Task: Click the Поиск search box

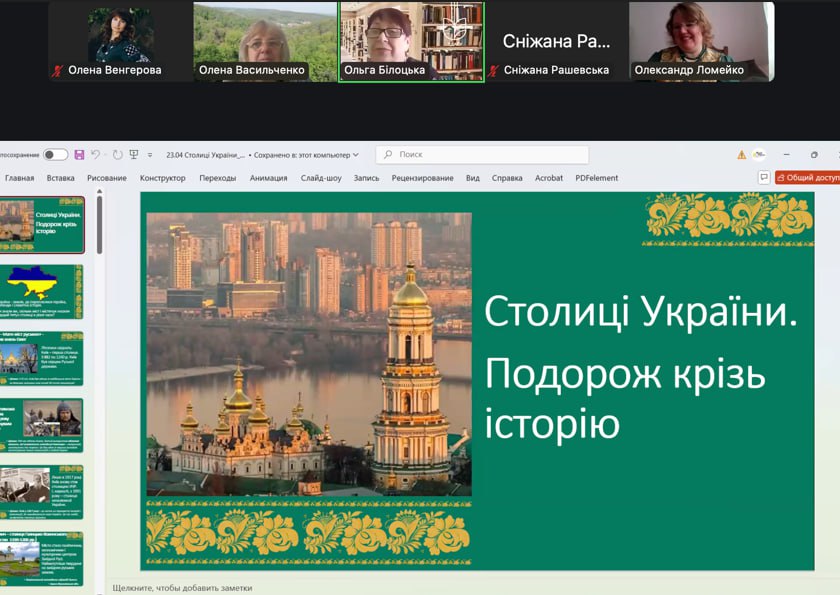Action: (x=482, y=155)
